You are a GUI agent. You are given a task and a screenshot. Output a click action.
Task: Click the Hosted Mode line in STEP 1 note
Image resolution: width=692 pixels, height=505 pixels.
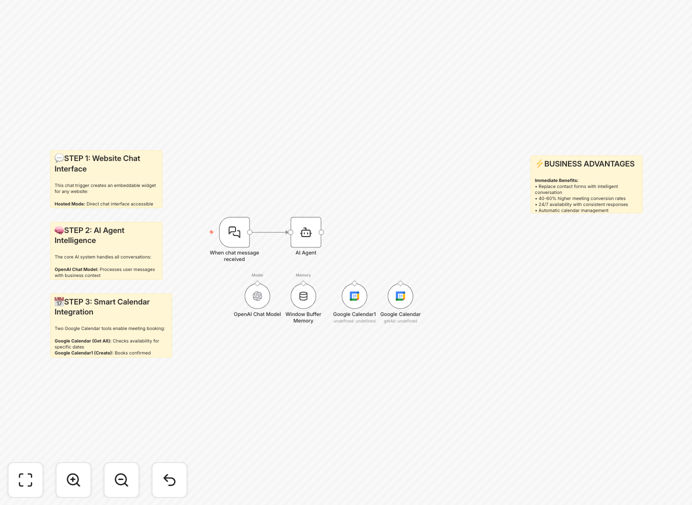104,204
